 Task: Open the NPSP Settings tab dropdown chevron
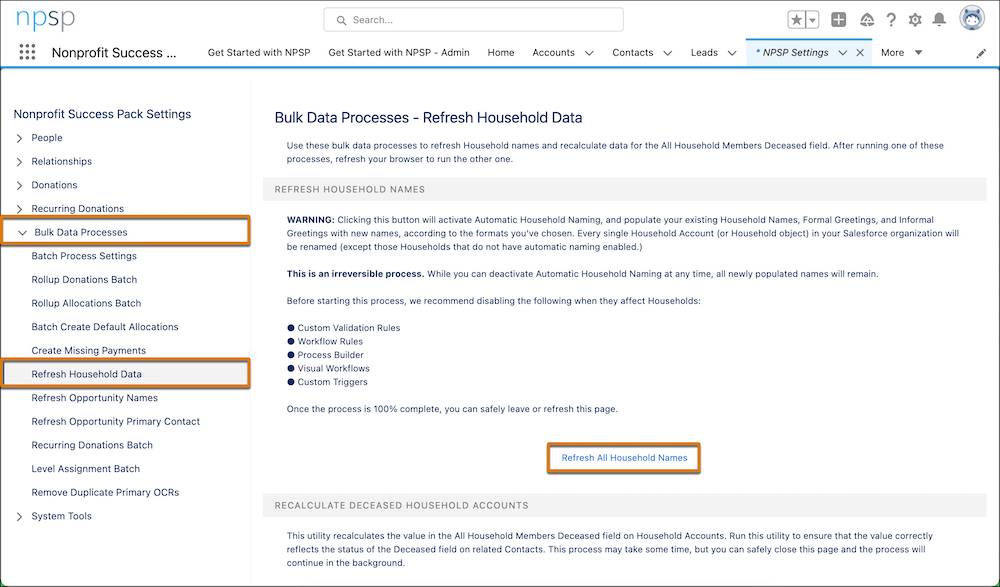(842, 53)
